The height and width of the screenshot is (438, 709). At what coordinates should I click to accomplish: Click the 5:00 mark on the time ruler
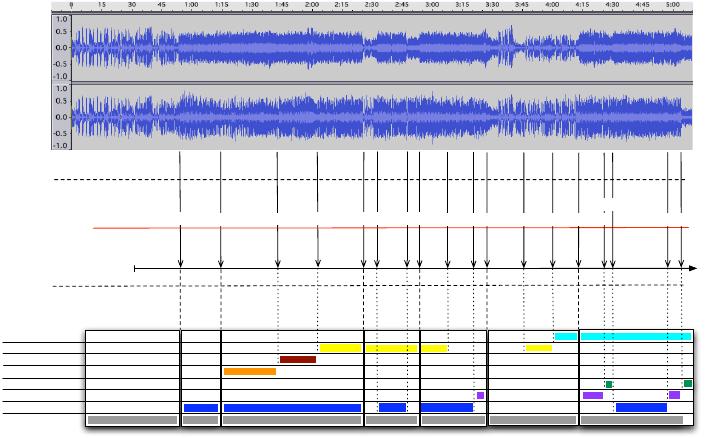click(672, 5)
